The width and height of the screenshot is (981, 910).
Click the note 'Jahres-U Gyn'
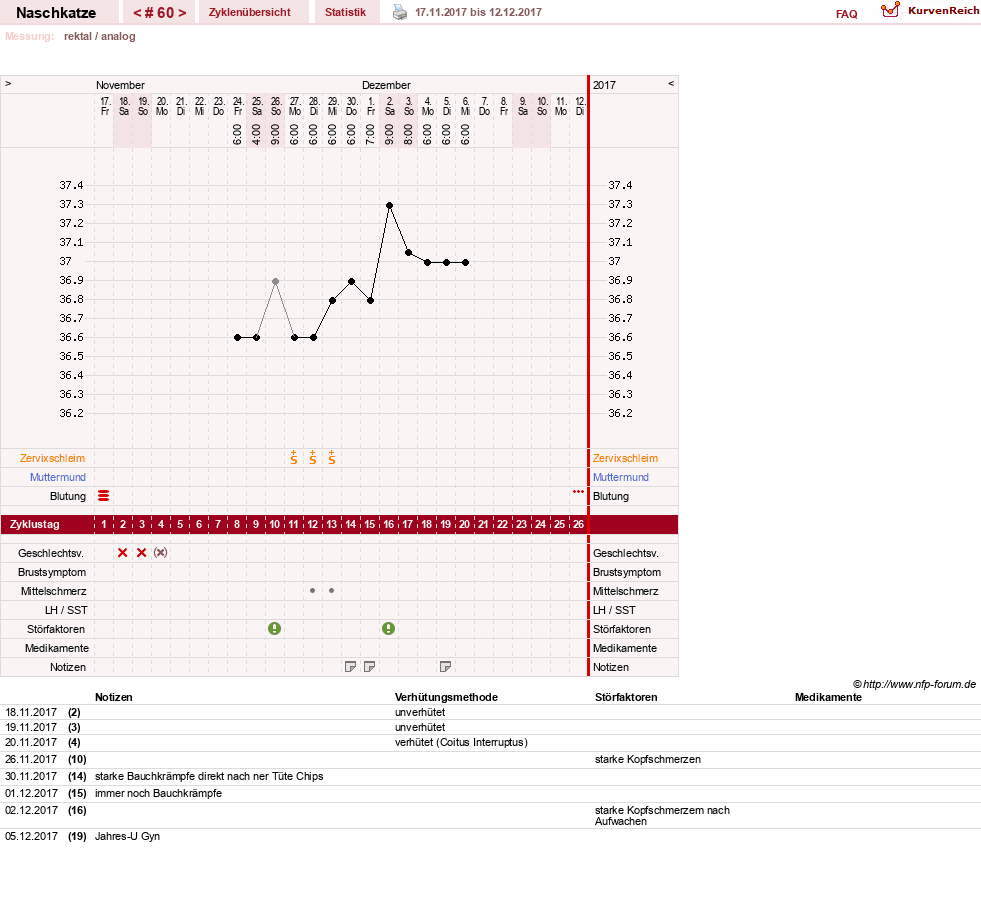[x=128, y=836]
